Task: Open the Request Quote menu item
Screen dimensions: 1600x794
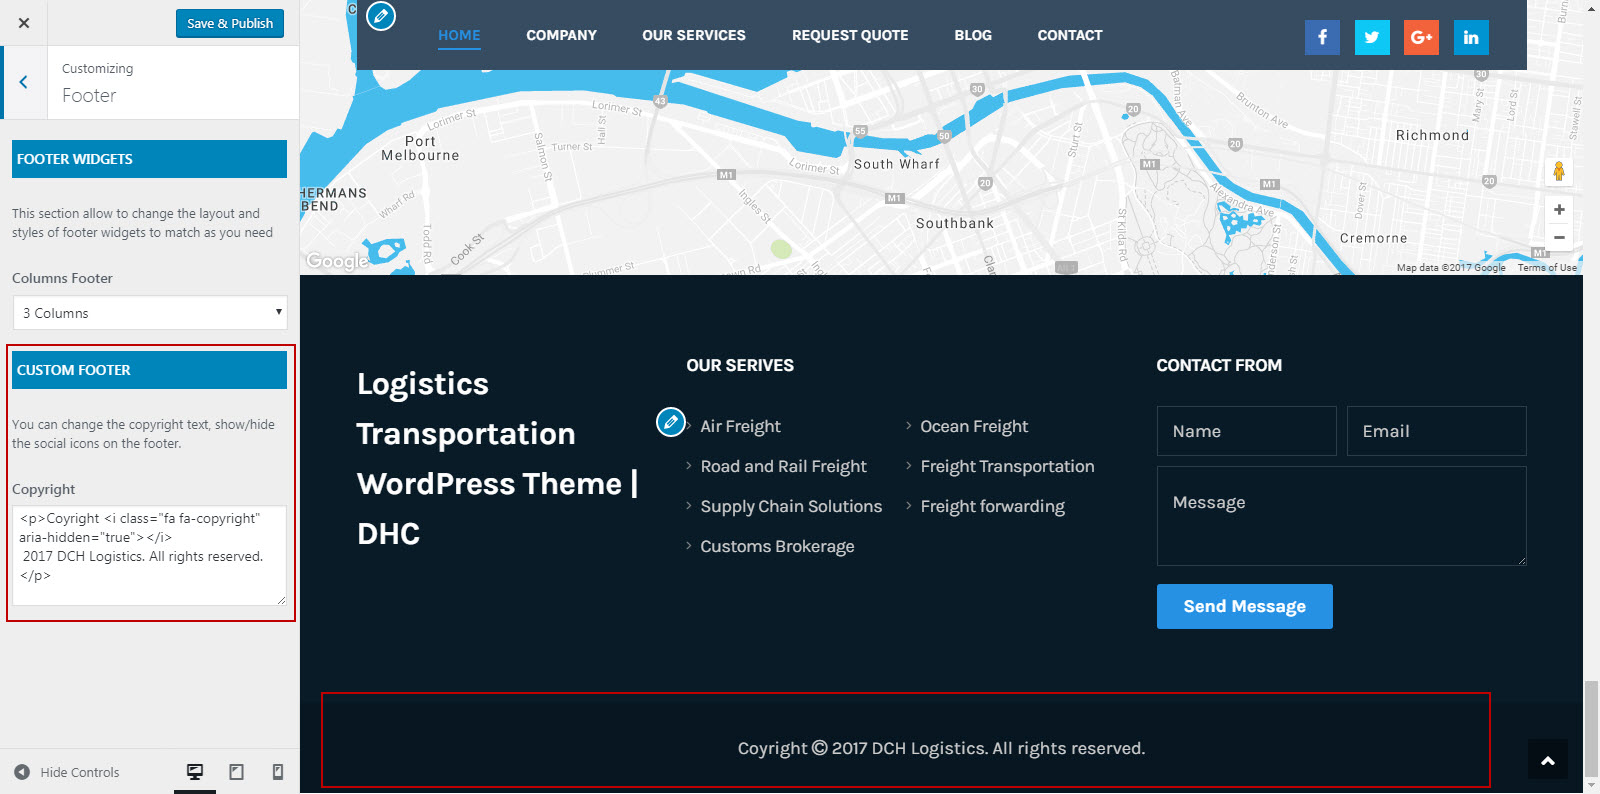Action: 850,35
